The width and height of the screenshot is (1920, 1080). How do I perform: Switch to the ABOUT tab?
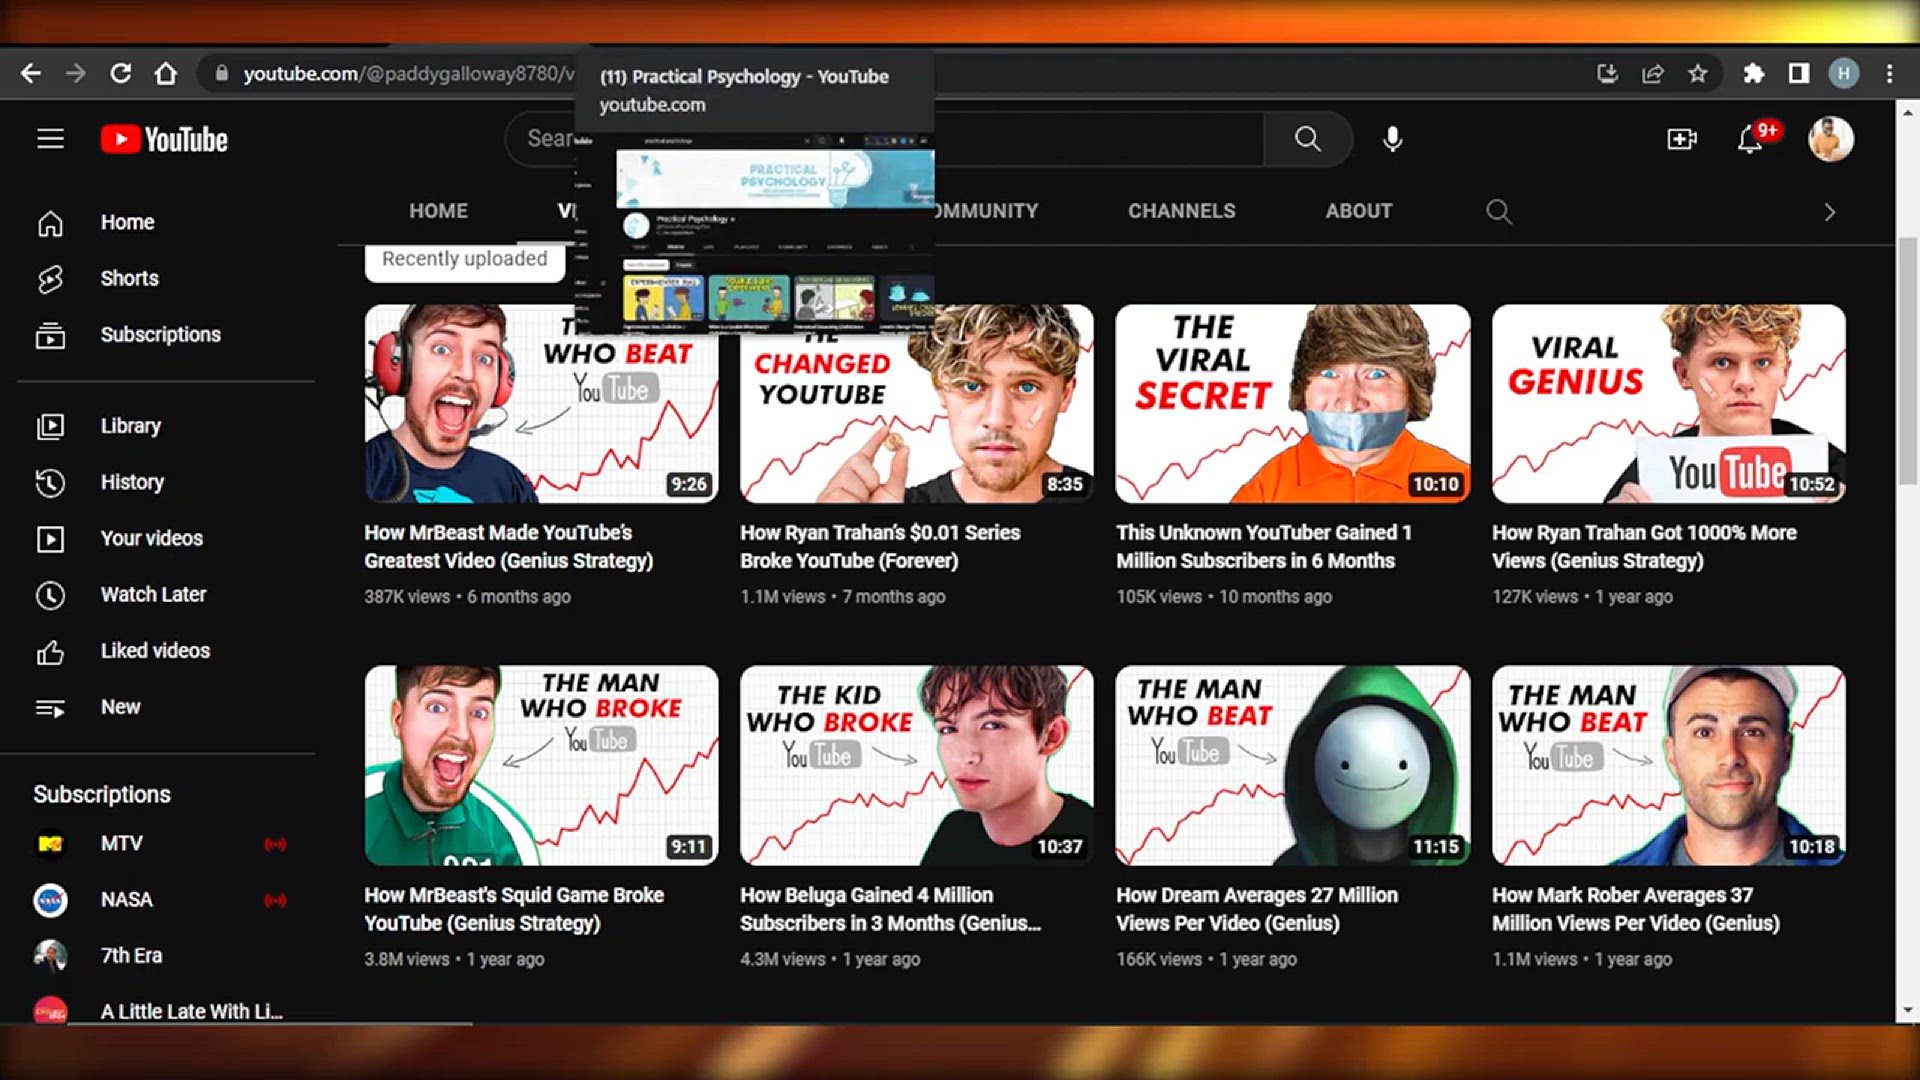click(1358, 211)
